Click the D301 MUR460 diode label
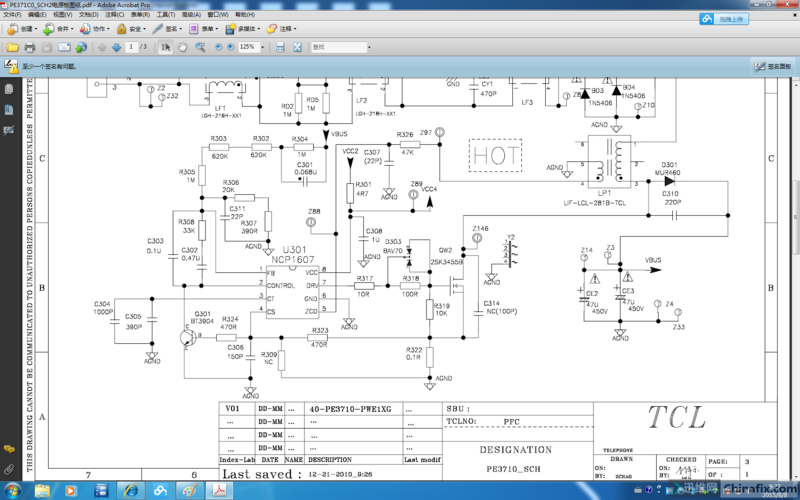The width and height of the screenshot is (800, 500). coord(667,168)
